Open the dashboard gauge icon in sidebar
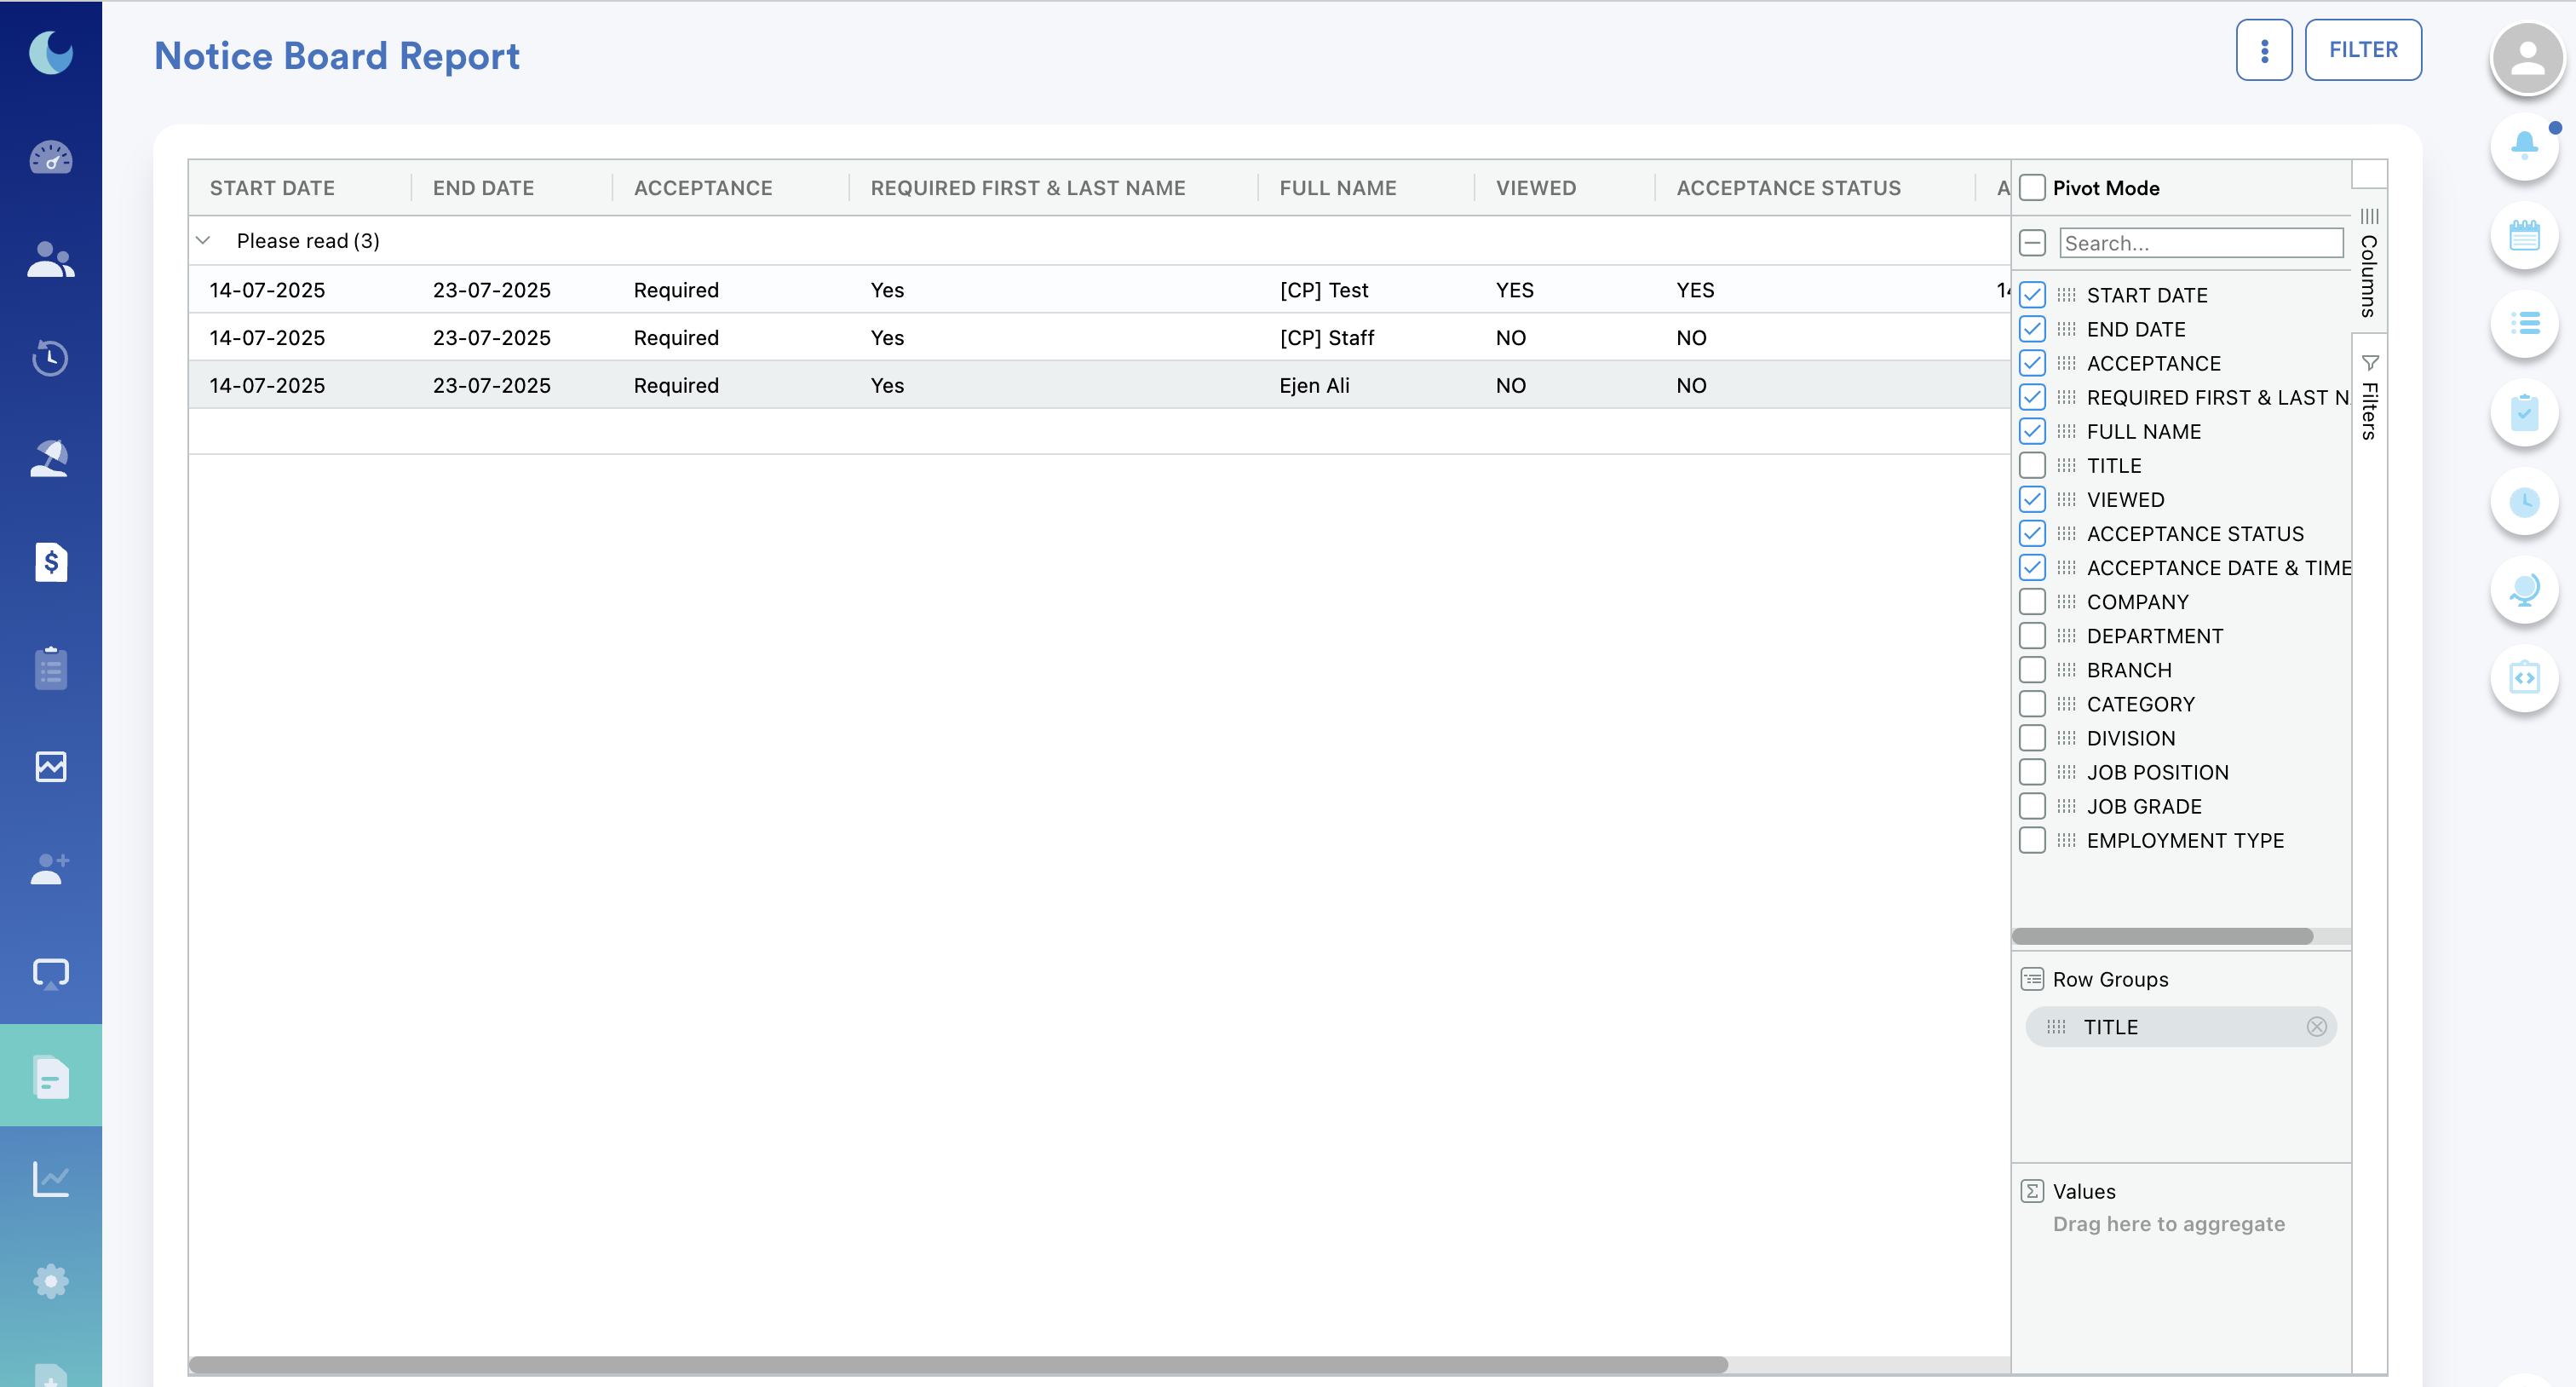The width and height of the screenshot is (2576, 1387). 50,158
